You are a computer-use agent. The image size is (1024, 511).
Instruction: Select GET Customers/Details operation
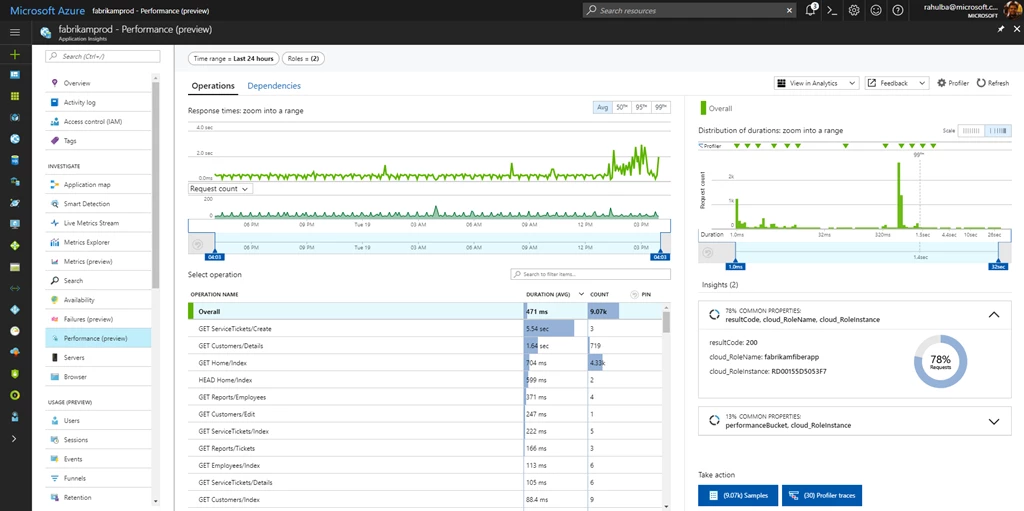click(x=424, y=346)
